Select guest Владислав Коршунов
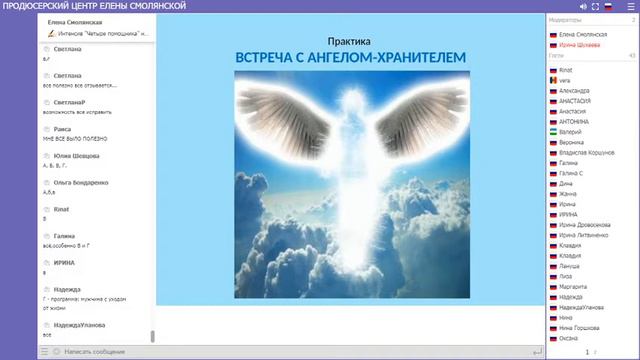640x360 pixels. [x=587, y=153]
